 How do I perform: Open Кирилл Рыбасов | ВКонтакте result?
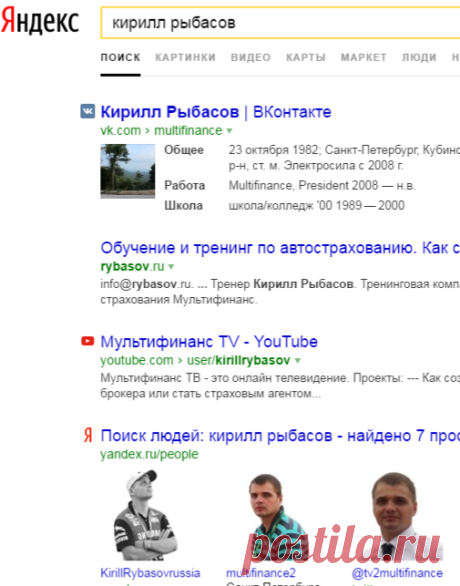click(x=216, y=112)
